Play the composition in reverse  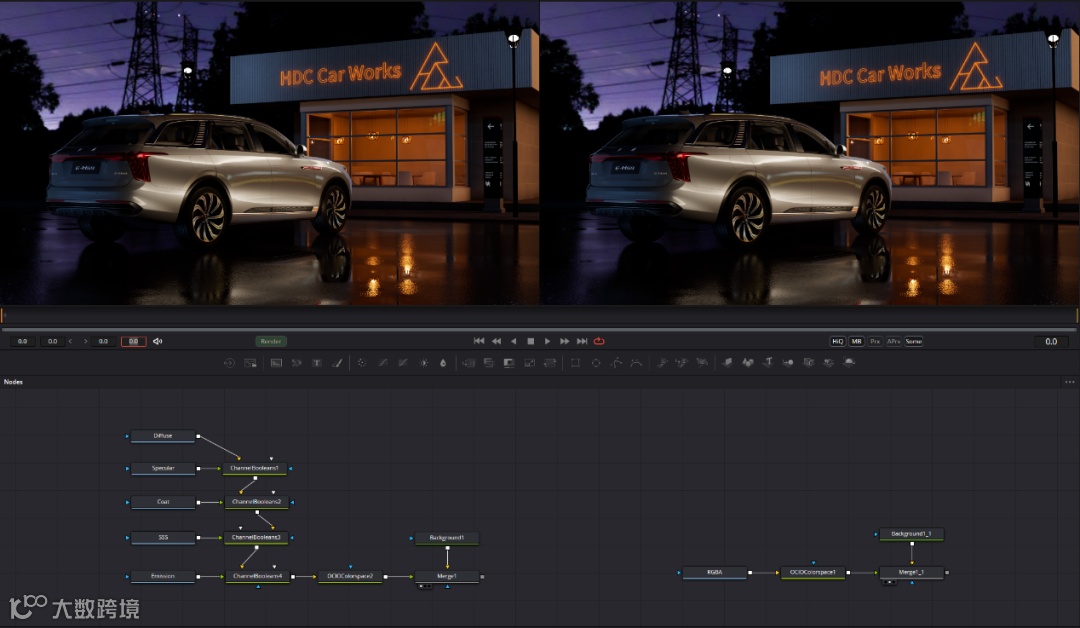(513, 341)
